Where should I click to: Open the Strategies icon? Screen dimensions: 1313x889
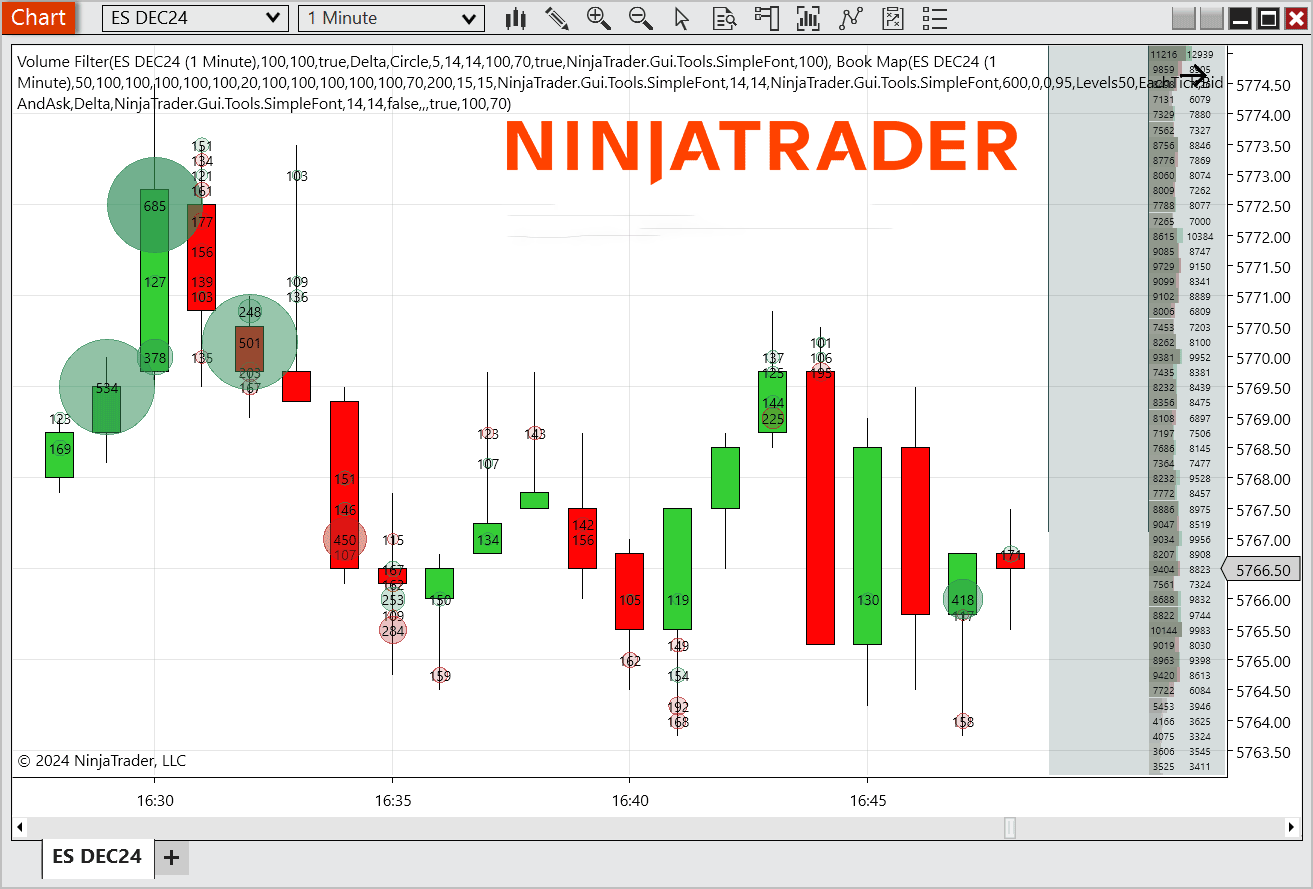coord(893,18)
